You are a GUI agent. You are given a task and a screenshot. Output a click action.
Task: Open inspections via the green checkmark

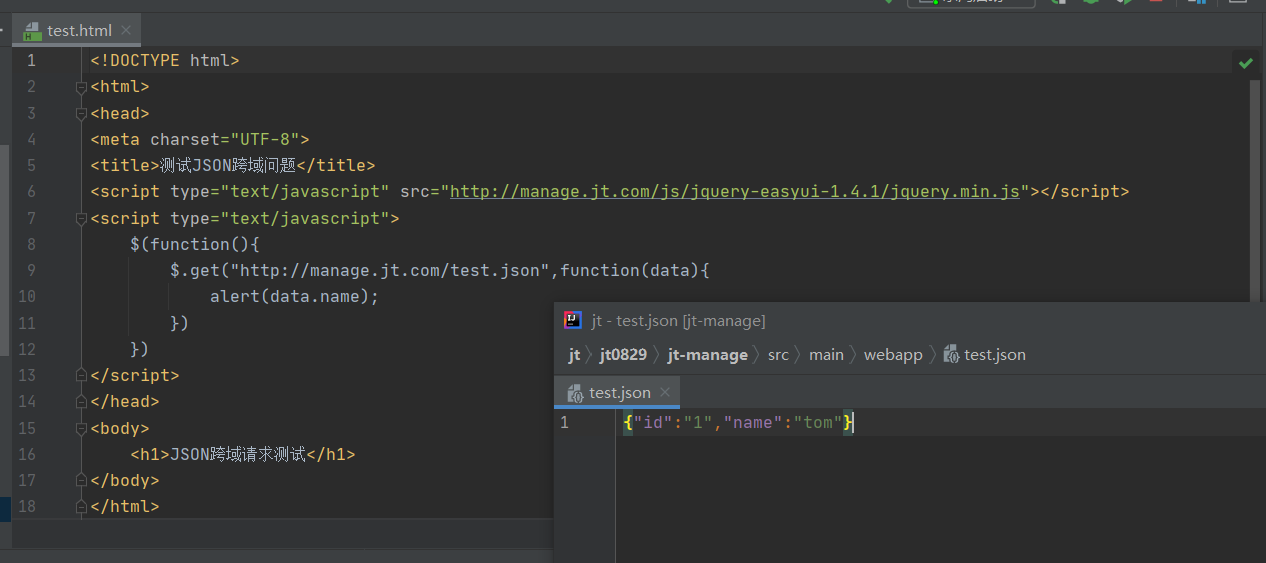pos(1245,63)
